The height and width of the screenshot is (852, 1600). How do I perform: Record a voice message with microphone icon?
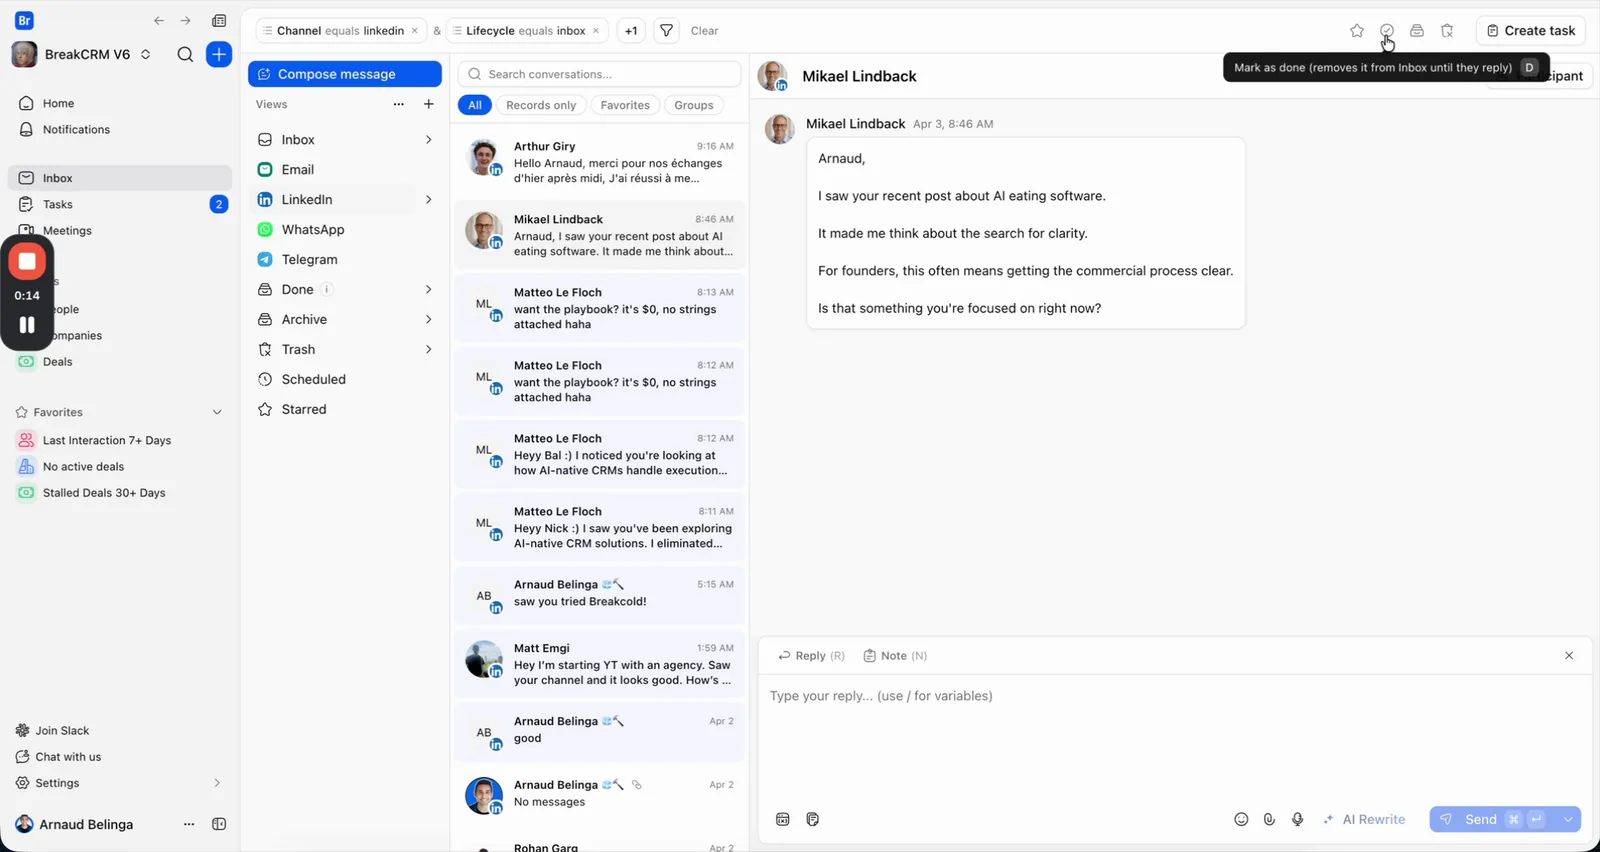click(x=1297, y=819)
